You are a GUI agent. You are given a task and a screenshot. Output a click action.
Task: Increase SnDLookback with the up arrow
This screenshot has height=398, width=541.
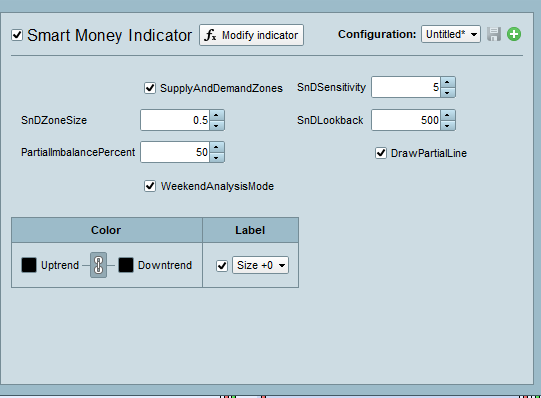pyautogui.click(x=447, y=115)
